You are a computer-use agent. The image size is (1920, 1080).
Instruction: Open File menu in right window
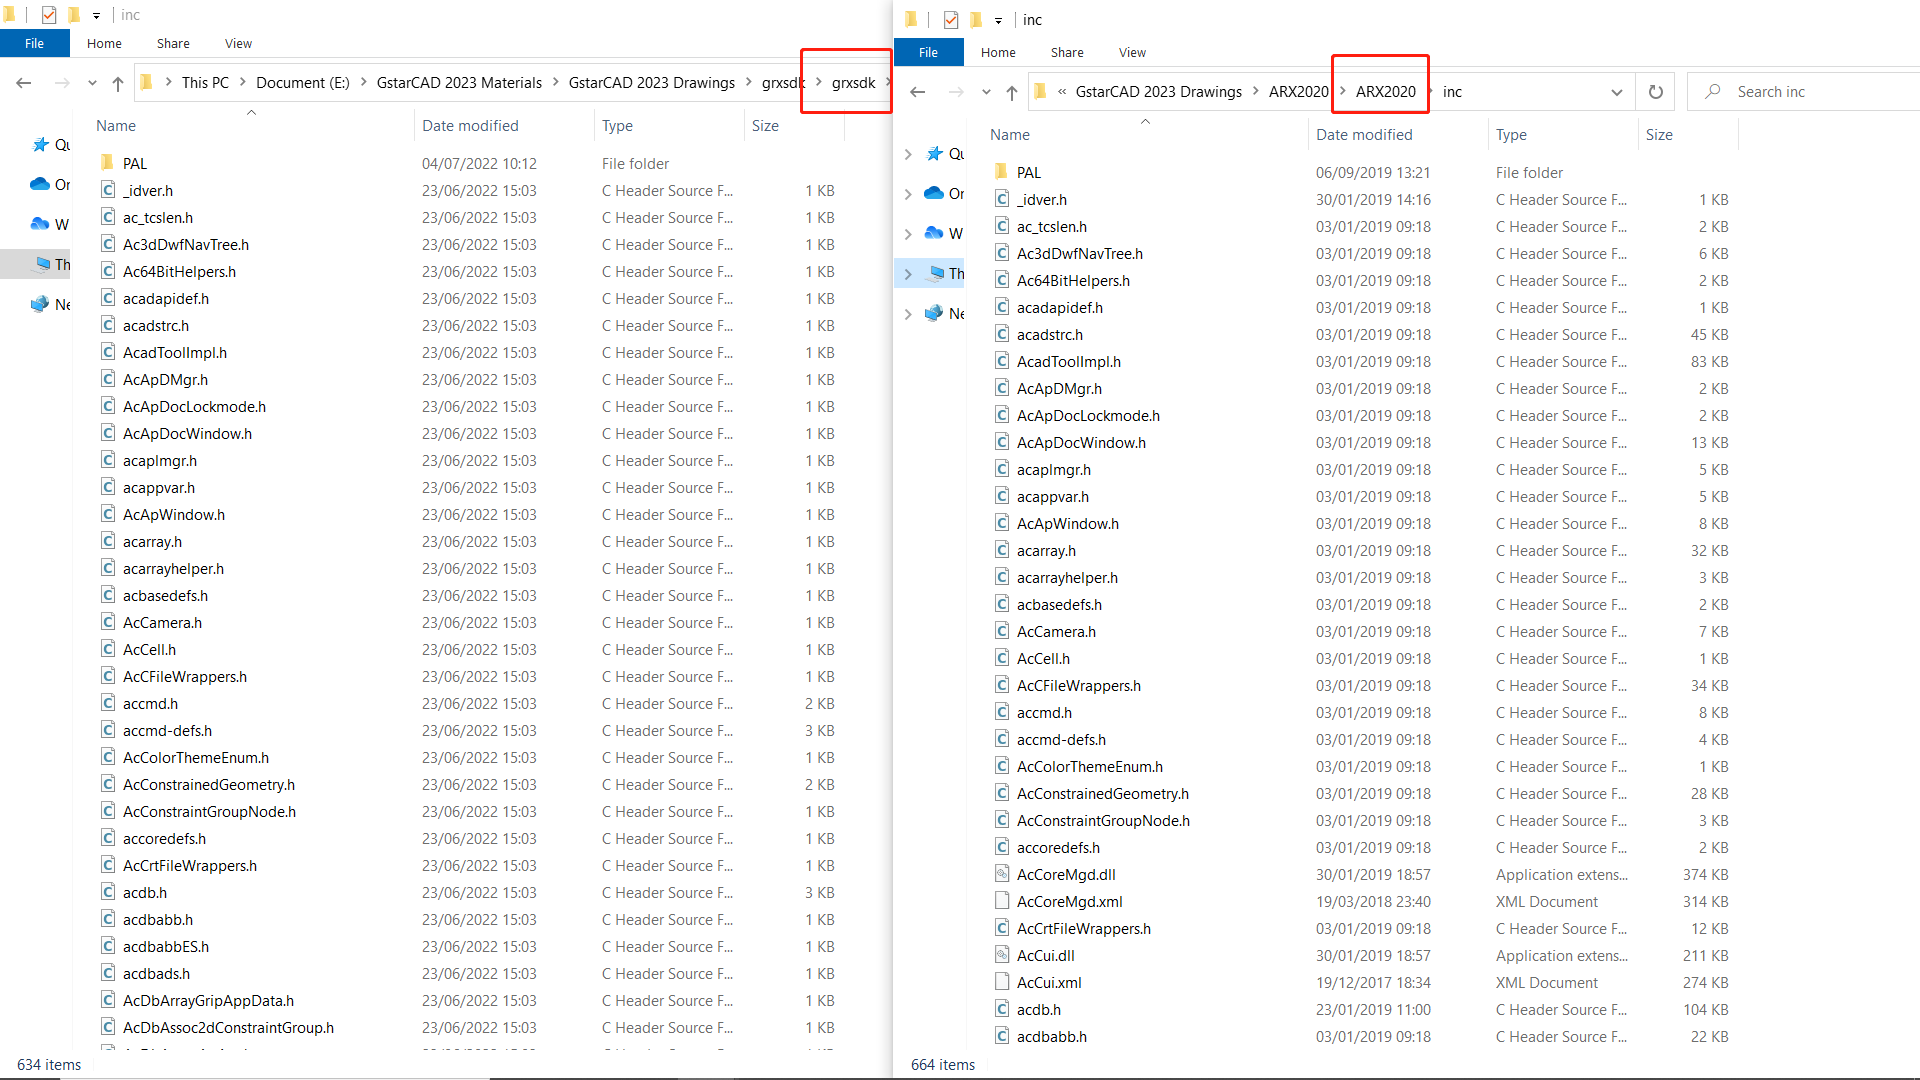pos(928,52)
